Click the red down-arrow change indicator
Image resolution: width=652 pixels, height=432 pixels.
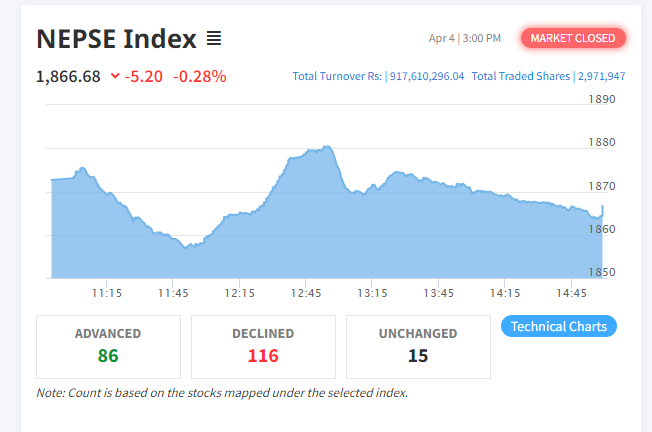pos(115,76)
